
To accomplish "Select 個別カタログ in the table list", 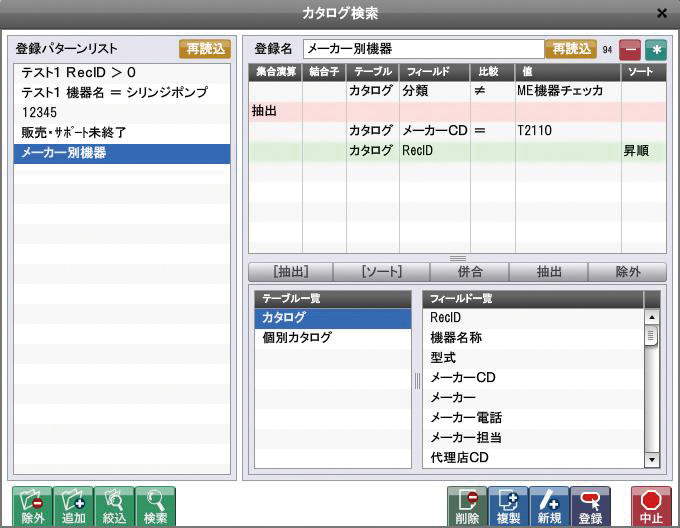I will pos(333,337).
